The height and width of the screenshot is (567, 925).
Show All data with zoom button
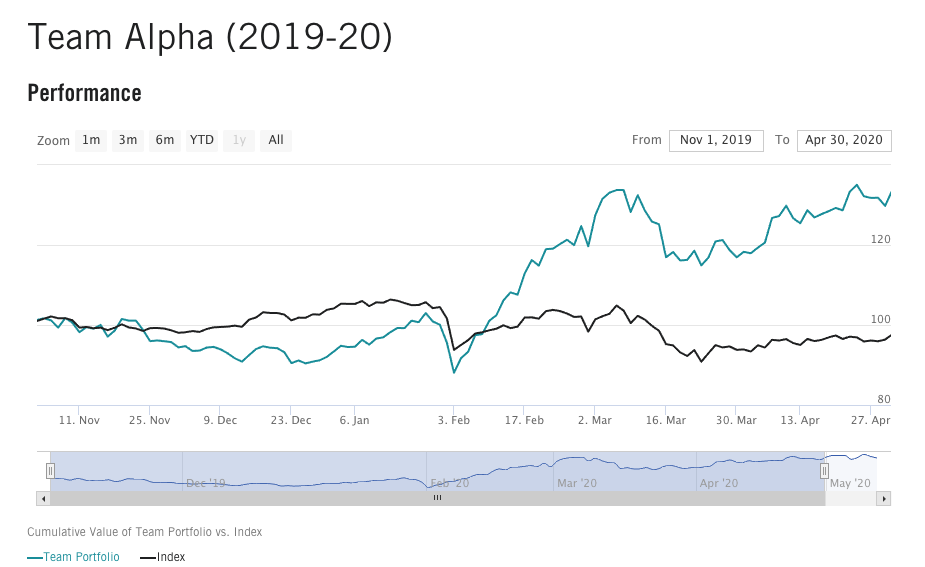click(276, 140)
